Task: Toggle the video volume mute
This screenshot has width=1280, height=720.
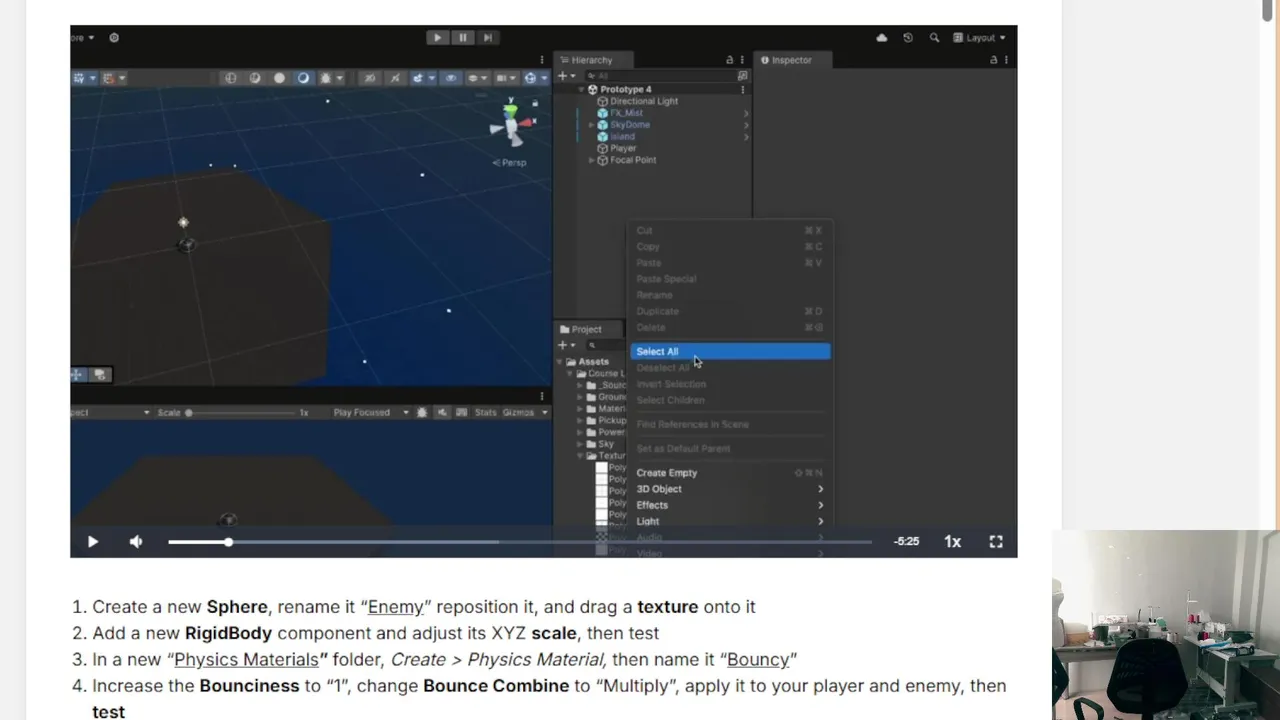Action: point(136,542)
